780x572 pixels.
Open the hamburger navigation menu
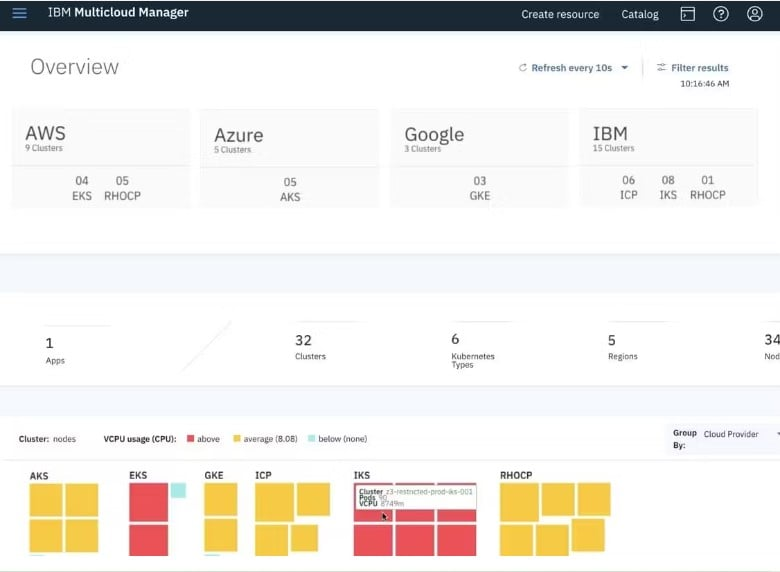click(x=19, y=13)
